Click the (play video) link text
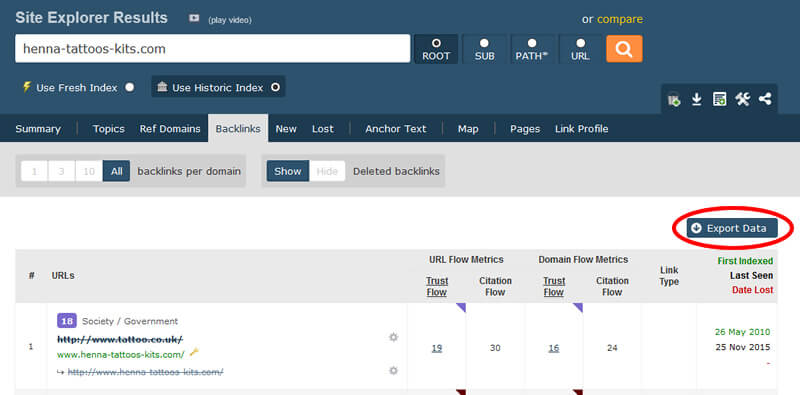 pyautogui.click(x=230, y=20)
